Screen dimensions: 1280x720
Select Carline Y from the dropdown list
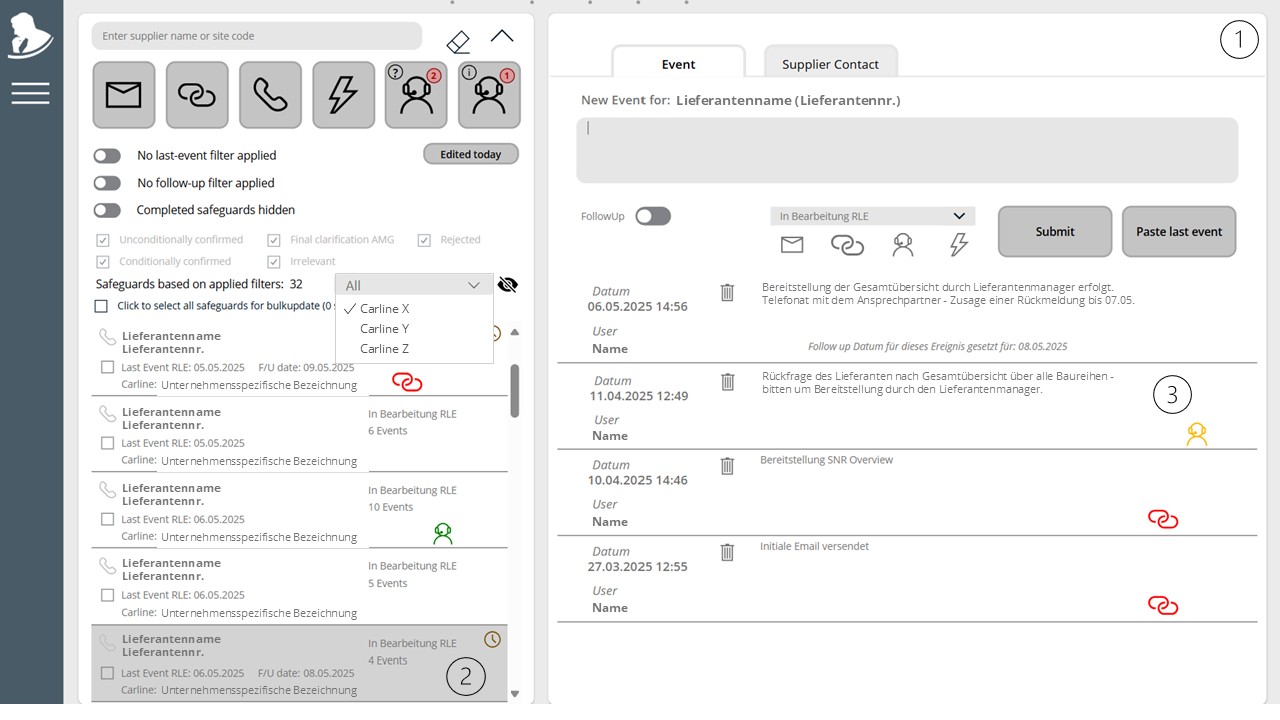click(385, 329)
